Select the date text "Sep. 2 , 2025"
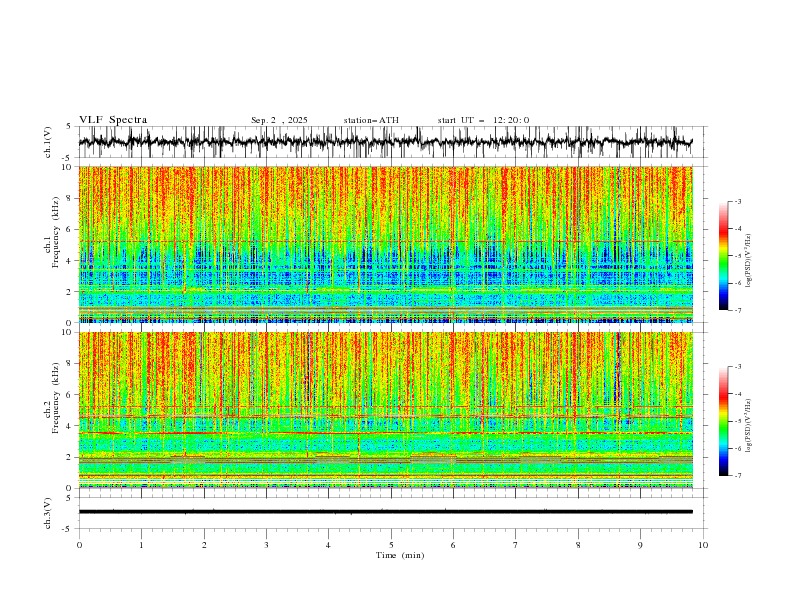The image size is (792, 612). (x=279, y=120)
